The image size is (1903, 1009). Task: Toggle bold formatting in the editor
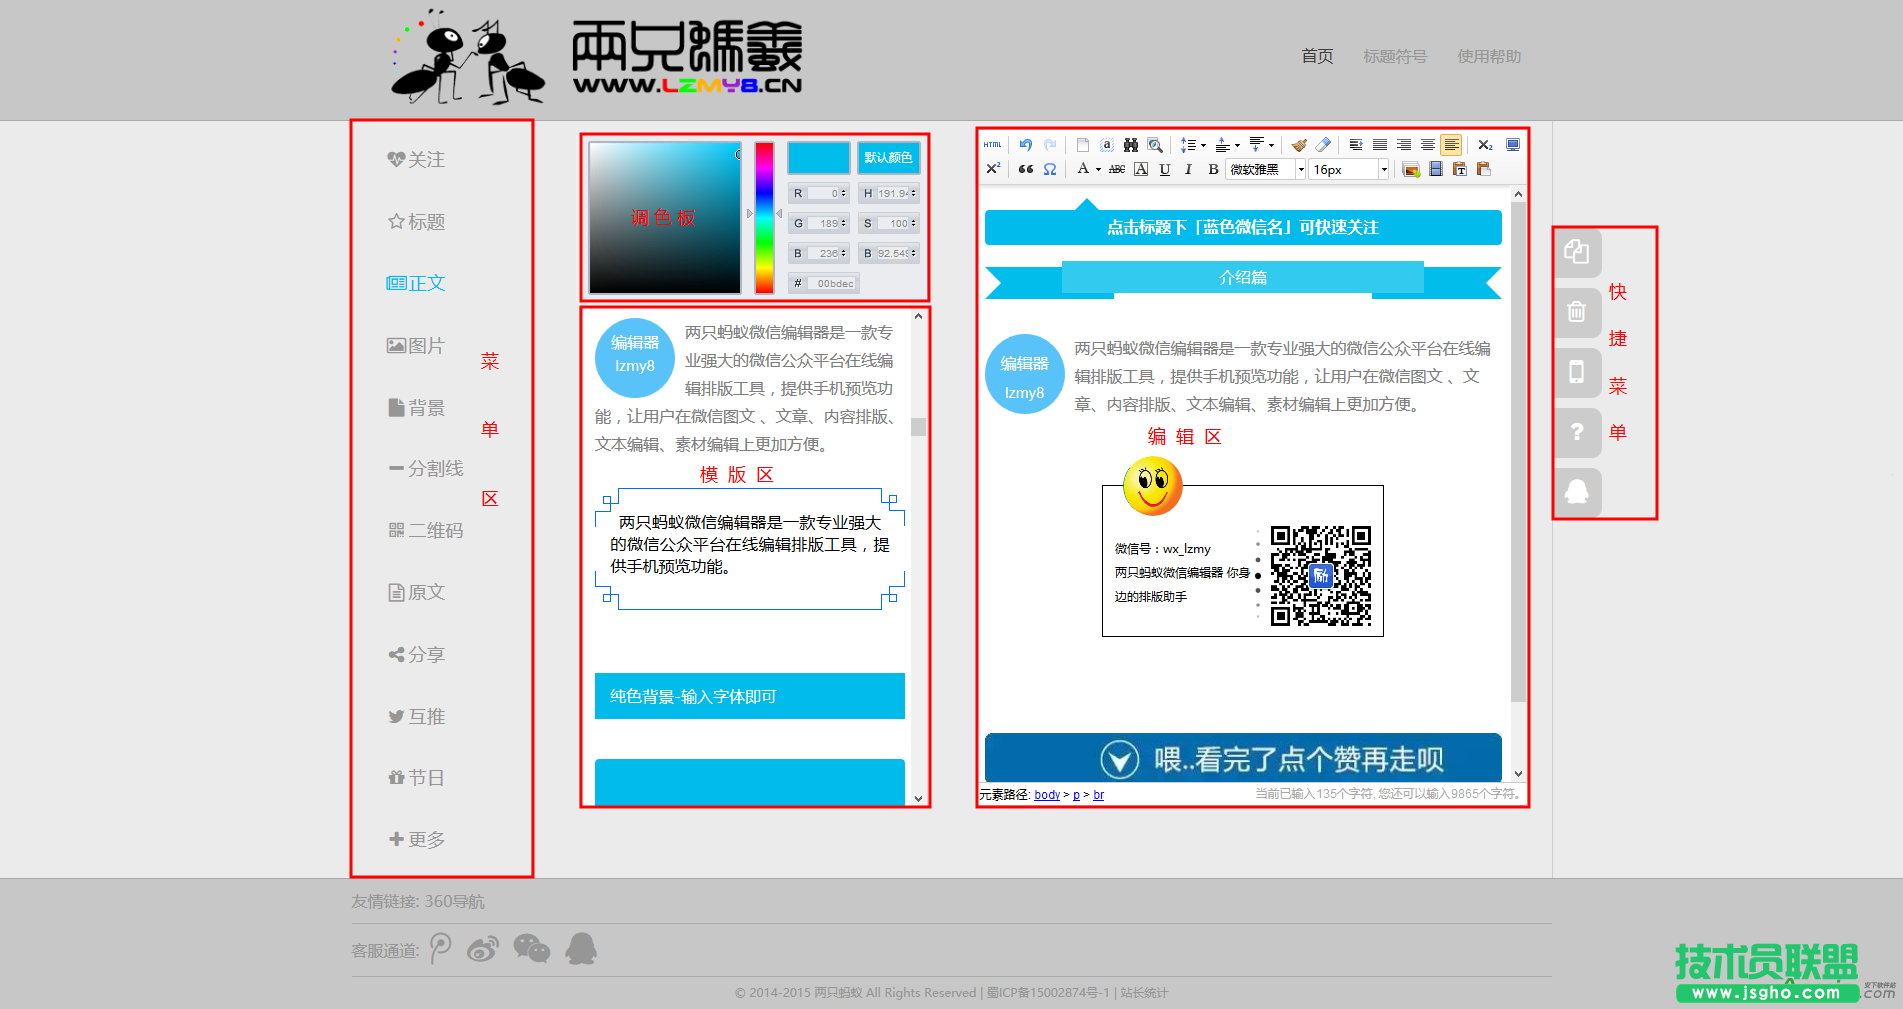point(1211,169)
